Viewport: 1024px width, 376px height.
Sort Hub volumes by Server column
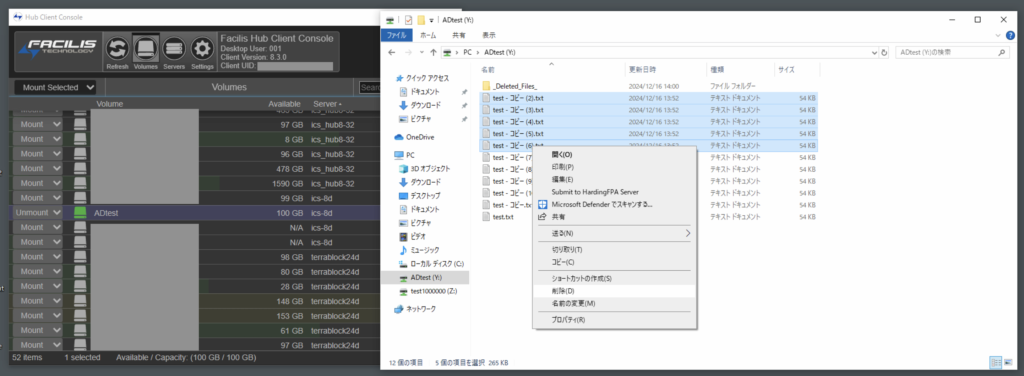click(x=328, y=104)
